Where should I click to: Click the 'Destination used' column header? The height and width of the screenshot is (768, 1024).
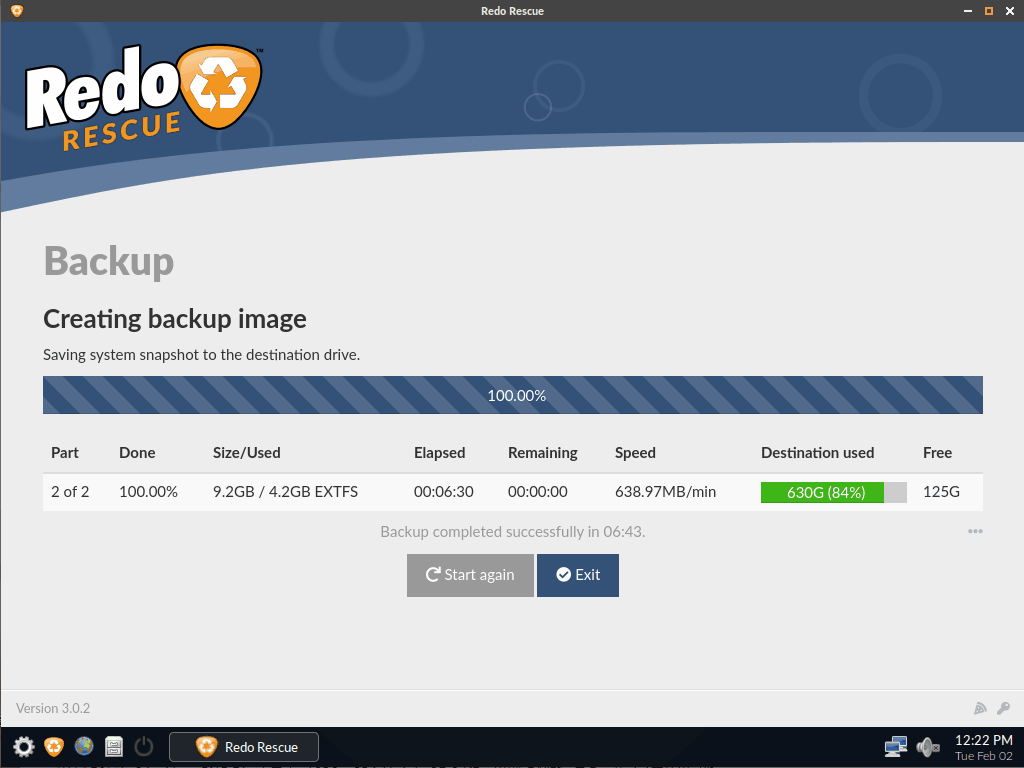[818, 453]
